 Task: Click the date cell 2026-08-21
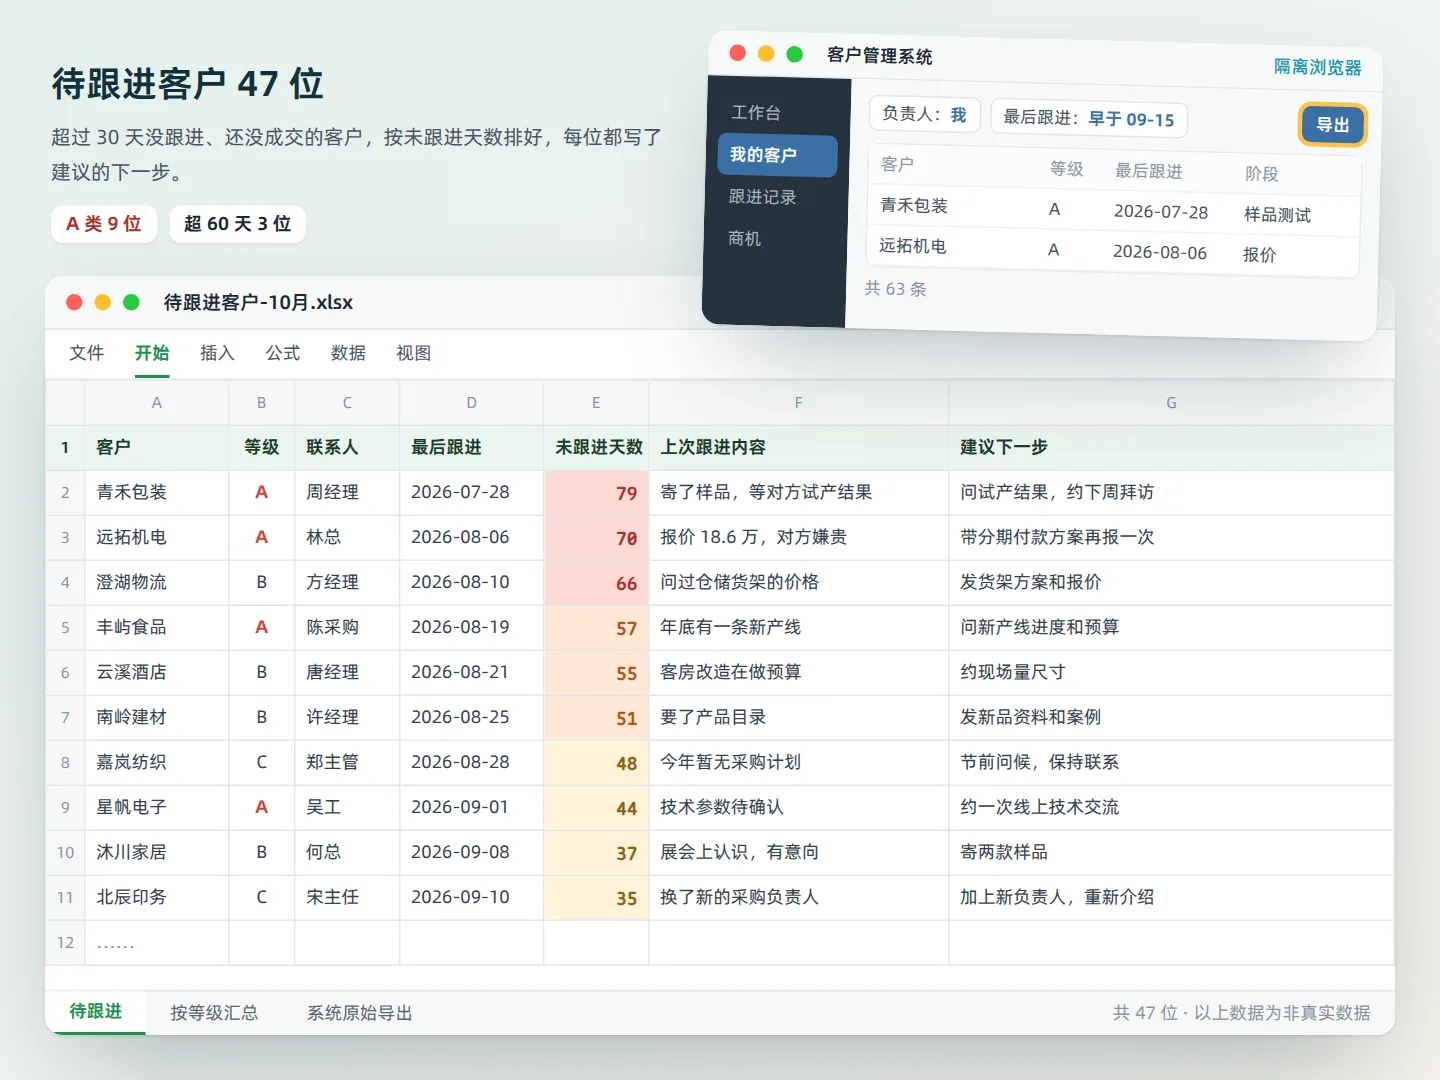pos(471,673)
